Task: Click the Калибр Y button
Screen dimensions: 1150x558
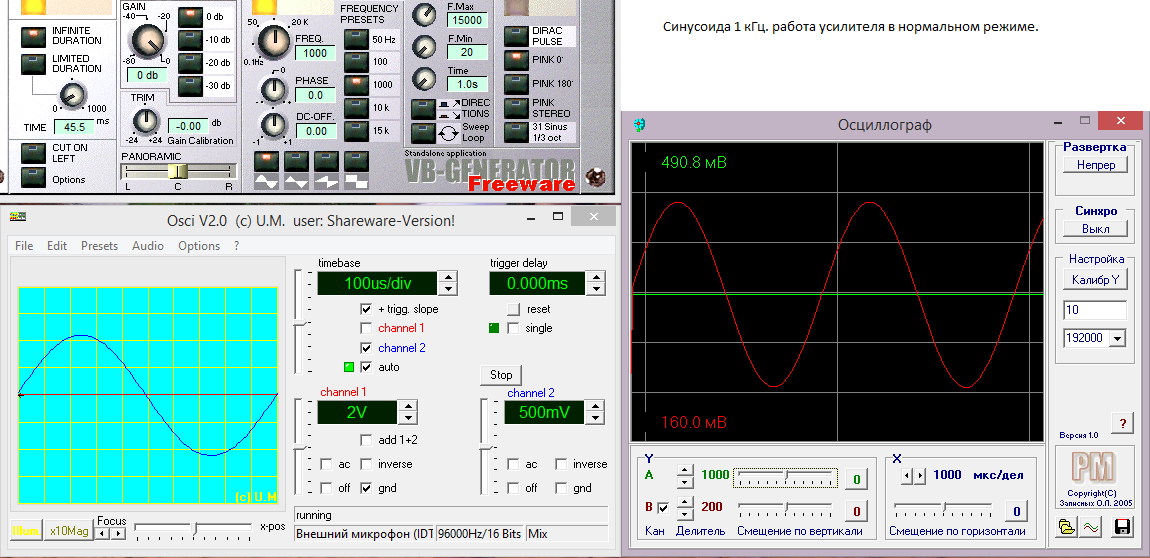Action: point(1094,279)
